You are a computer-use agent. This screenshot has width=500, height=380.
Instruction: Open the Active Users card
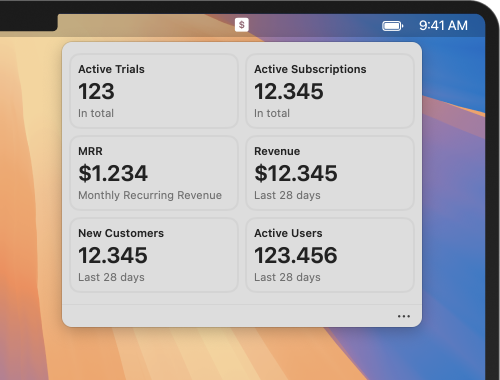pyautogui.click(x=330, y=255)
